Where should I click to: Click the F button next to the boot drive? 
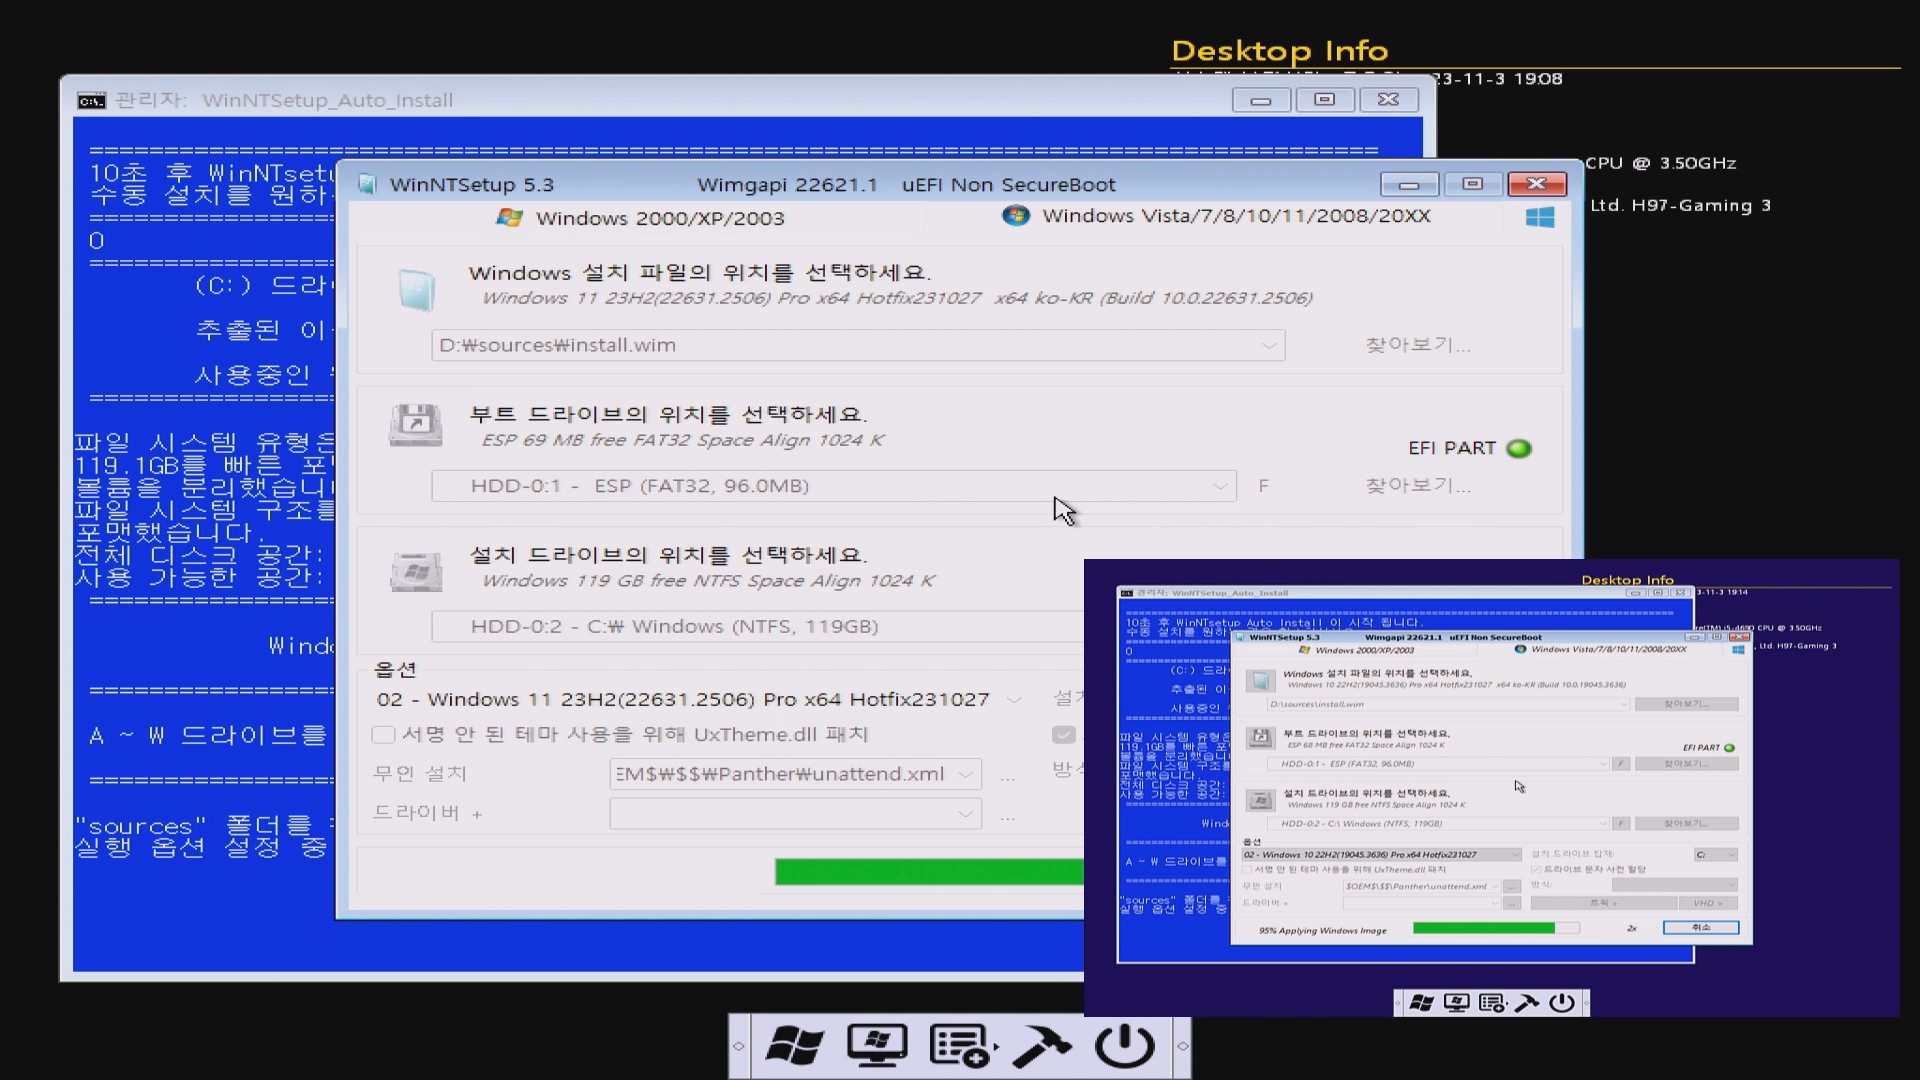(1264, 486)
